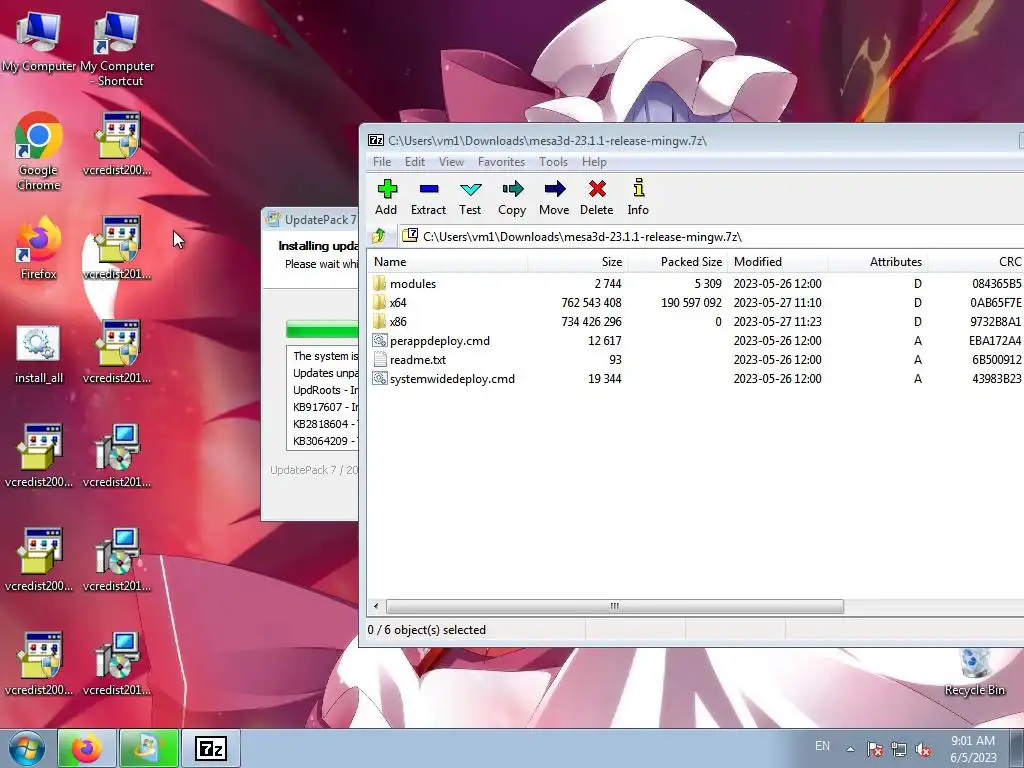This screenshot has height=768, width=1024.
Task: Click the perappdeploy.cmd file icon
Action: (x=379, y=340)
